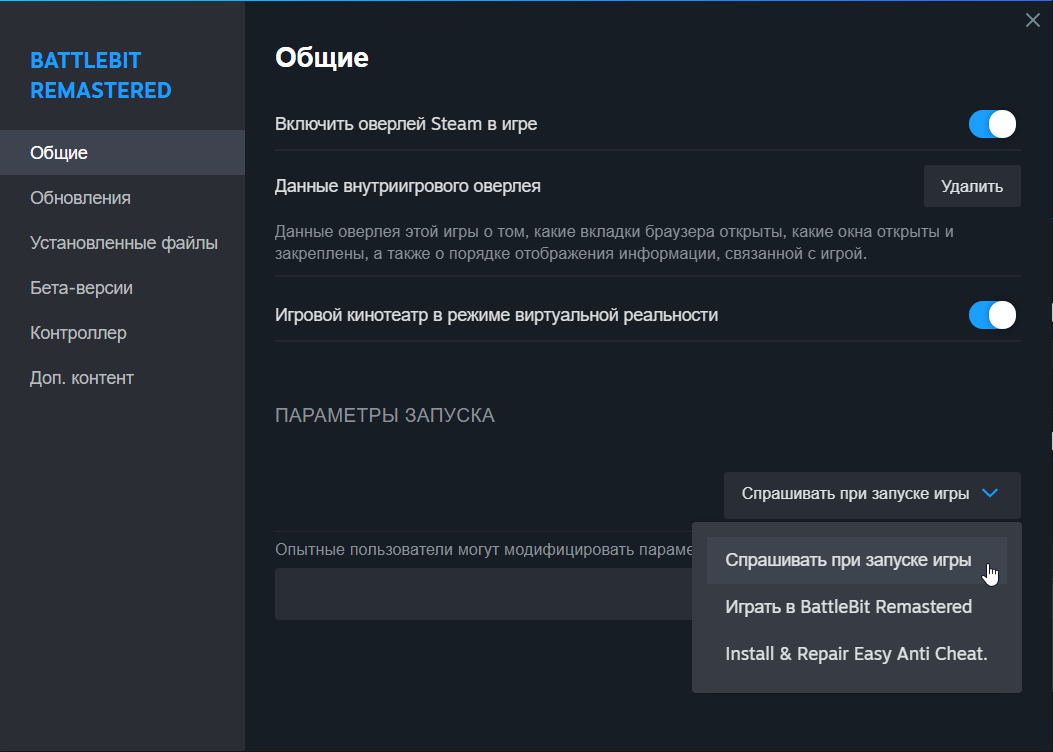Close the properties window with the X
Viewport: 1053px width, 752px height.
coord(1033,20)
